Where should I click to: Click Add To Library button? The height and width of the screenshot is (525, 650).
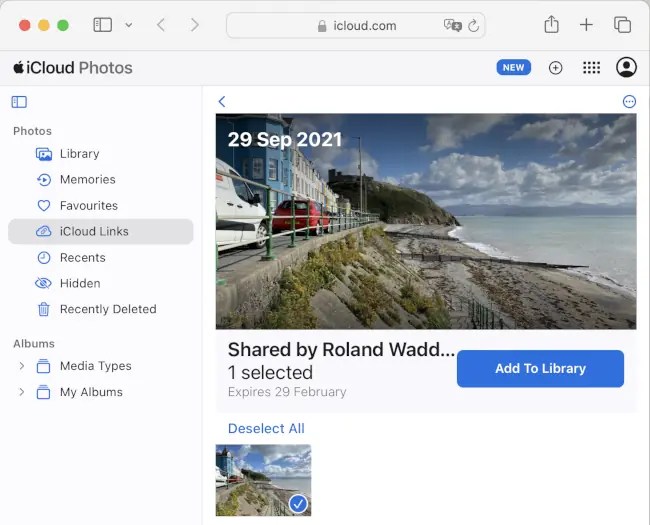[541, 369]
